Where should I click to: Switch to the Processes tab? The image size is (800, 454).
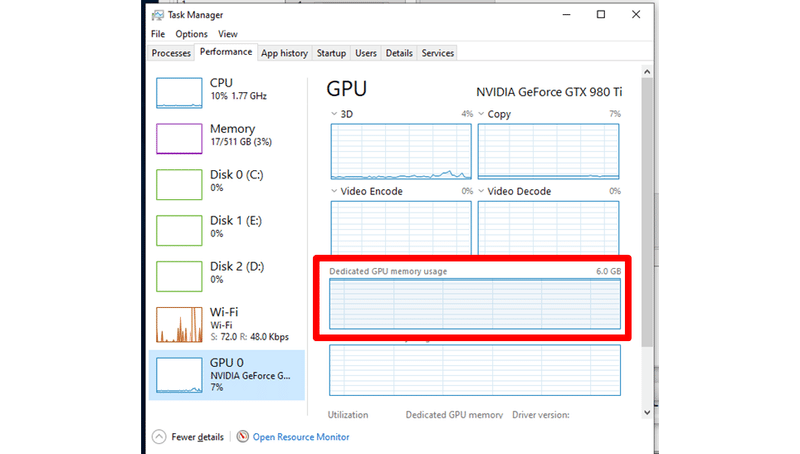point(171,53)
